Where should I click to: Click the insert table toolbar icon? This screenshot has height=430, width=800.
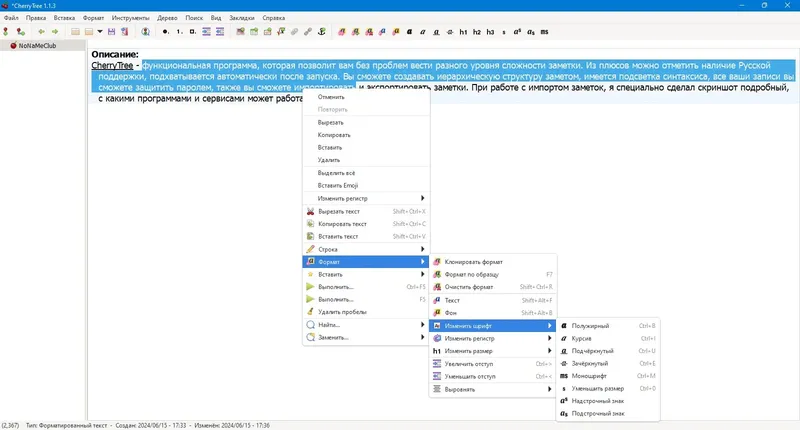click(x=254, y=32)
